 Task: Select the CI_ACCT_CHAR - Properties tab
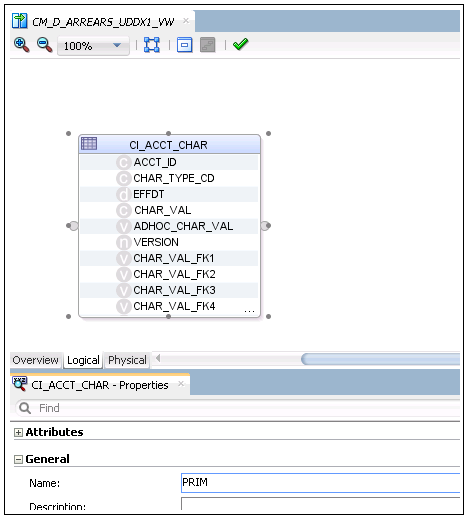pos(100,385)
